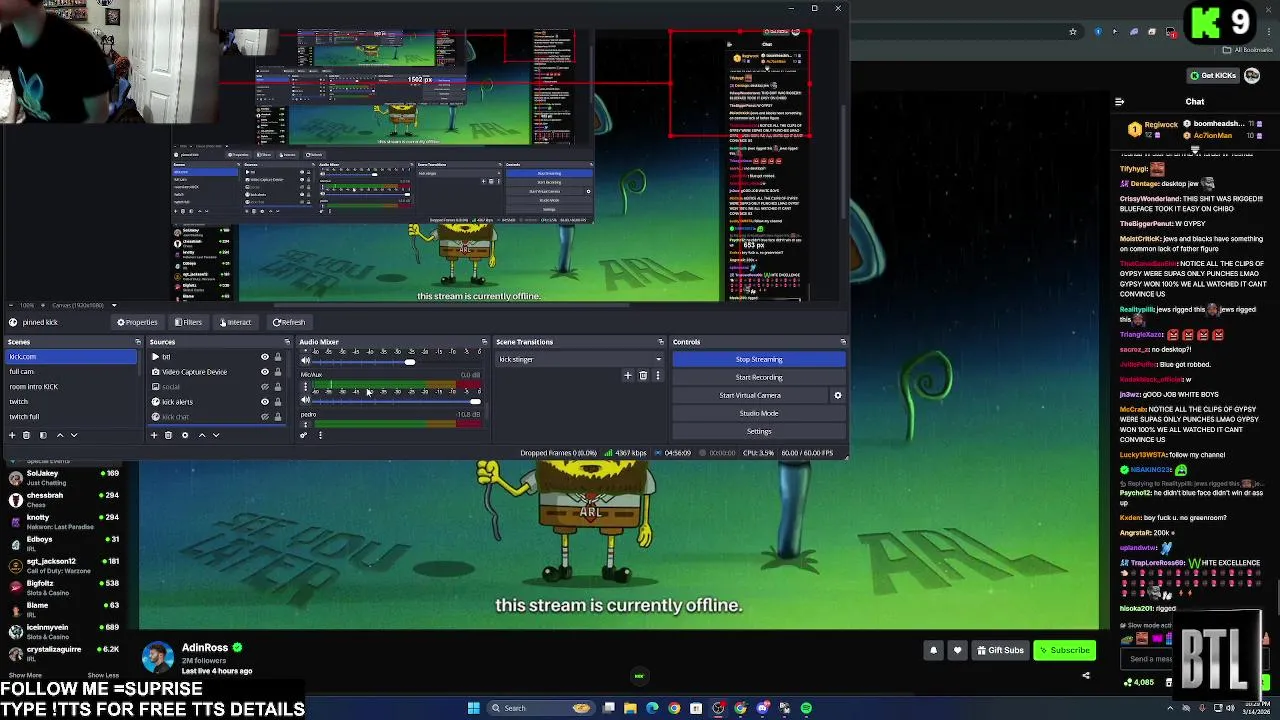Toggle lock on btl source

point(278,357)
